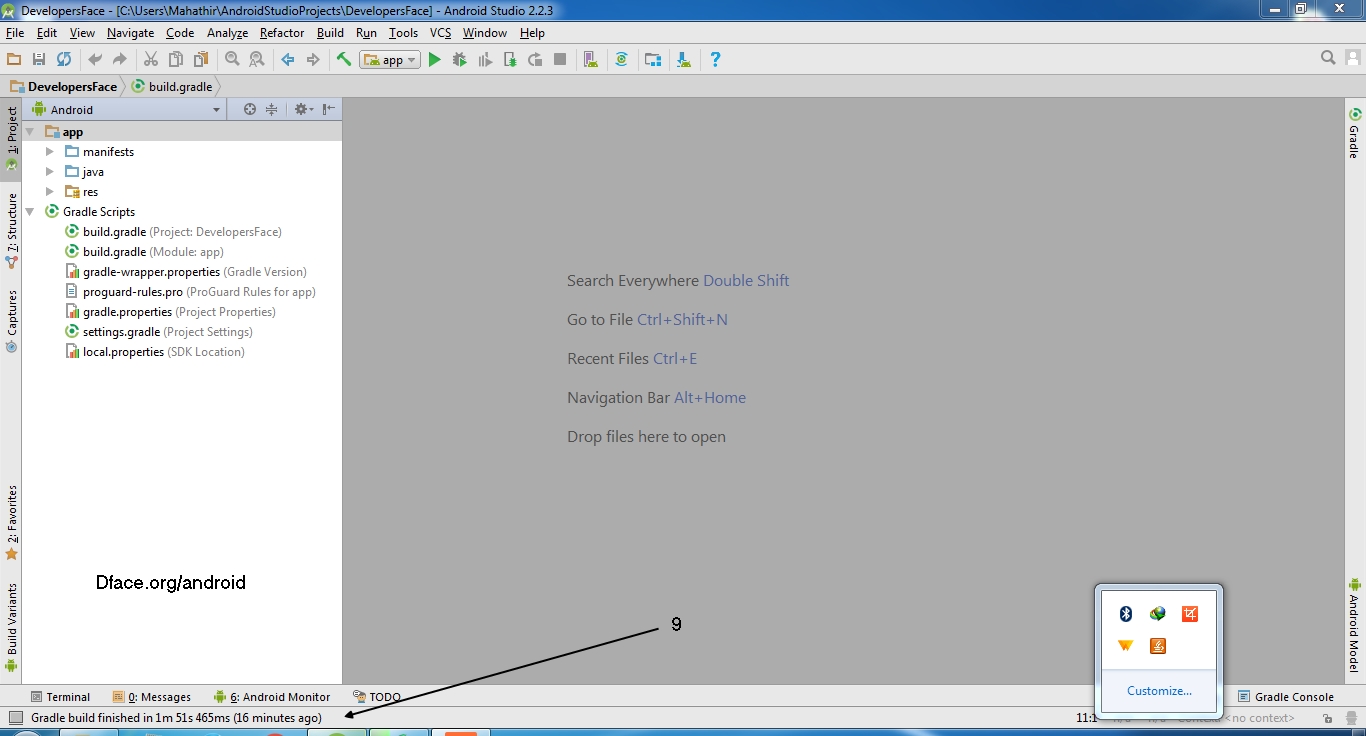Viewport: 1366px width, 736px height.
Task: Click the build.gradle breadcrumb in navigation bar
Action: point(172,87)
